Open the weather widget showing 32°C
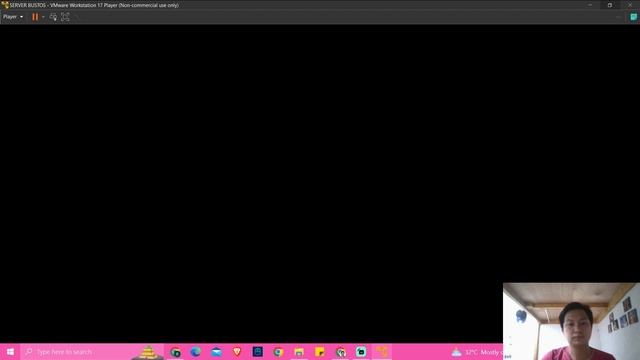640x360 pixels. (x=477, y=352)
